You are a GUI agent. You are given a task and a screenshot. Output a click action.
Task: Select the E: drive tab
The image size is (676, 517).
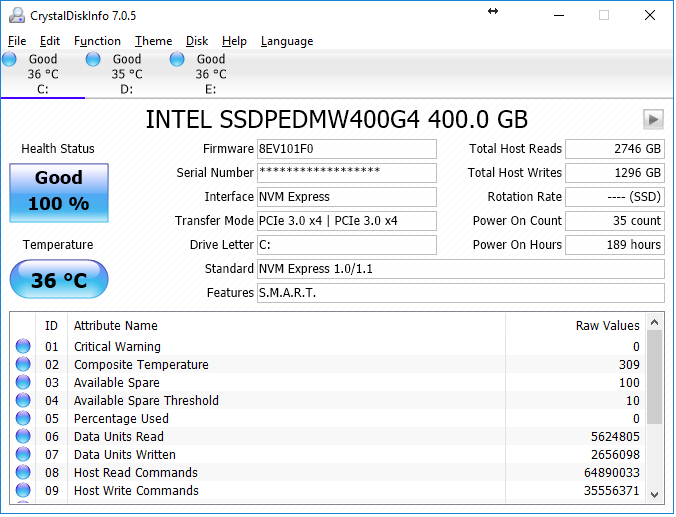tap(211, 74)
